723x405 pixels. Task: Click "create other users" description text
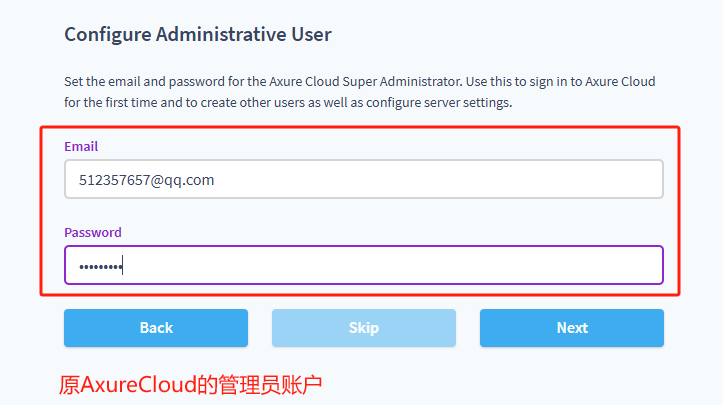click(x=240, y=103)
